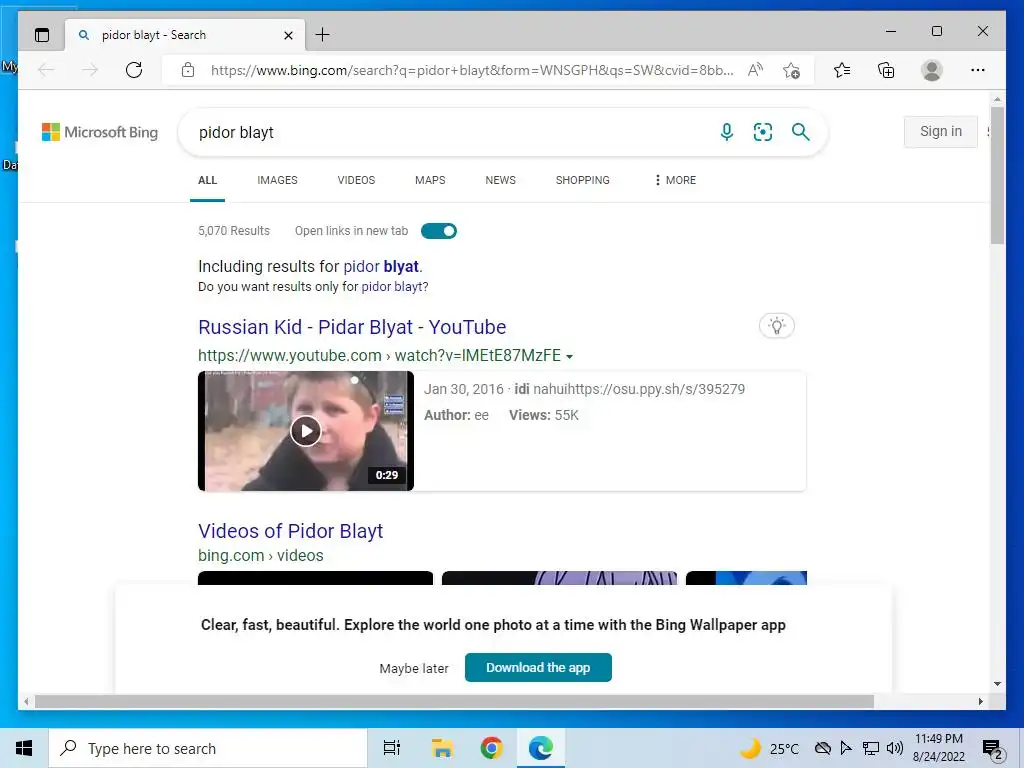
Task: Add this page to favorites
Action: [x=792, y=70]
